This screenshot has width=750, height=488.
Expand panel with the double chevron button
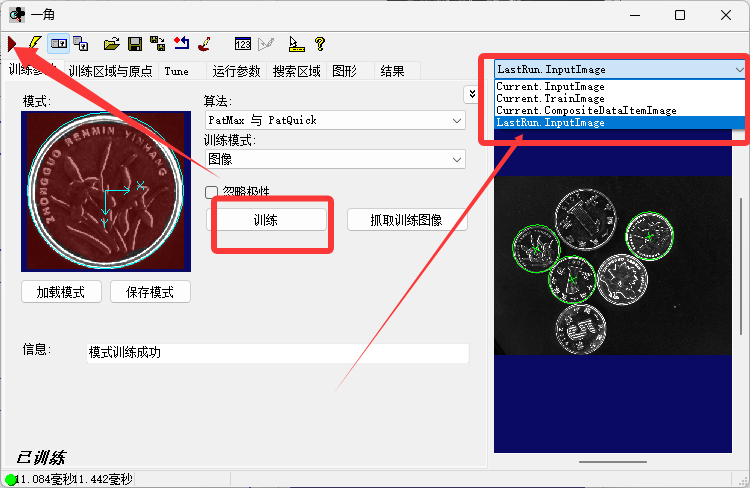coord(472,94)
